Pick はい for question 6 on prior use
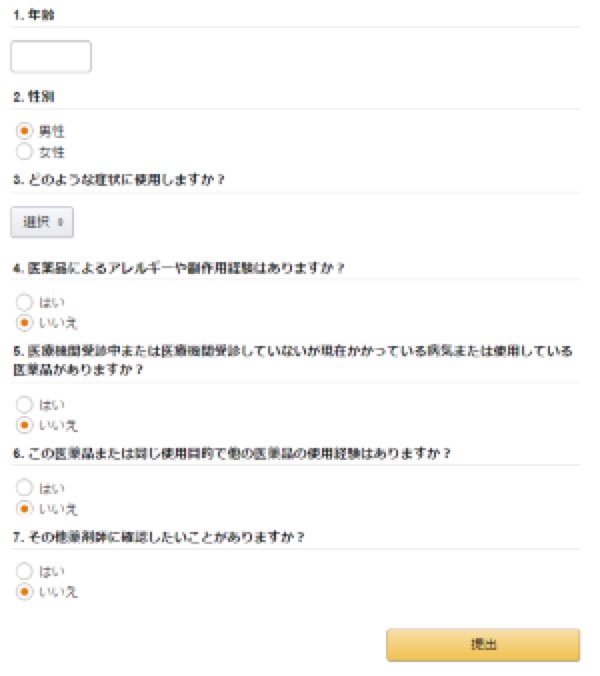This screenshot has width=600, height=676. click(25, 488)
